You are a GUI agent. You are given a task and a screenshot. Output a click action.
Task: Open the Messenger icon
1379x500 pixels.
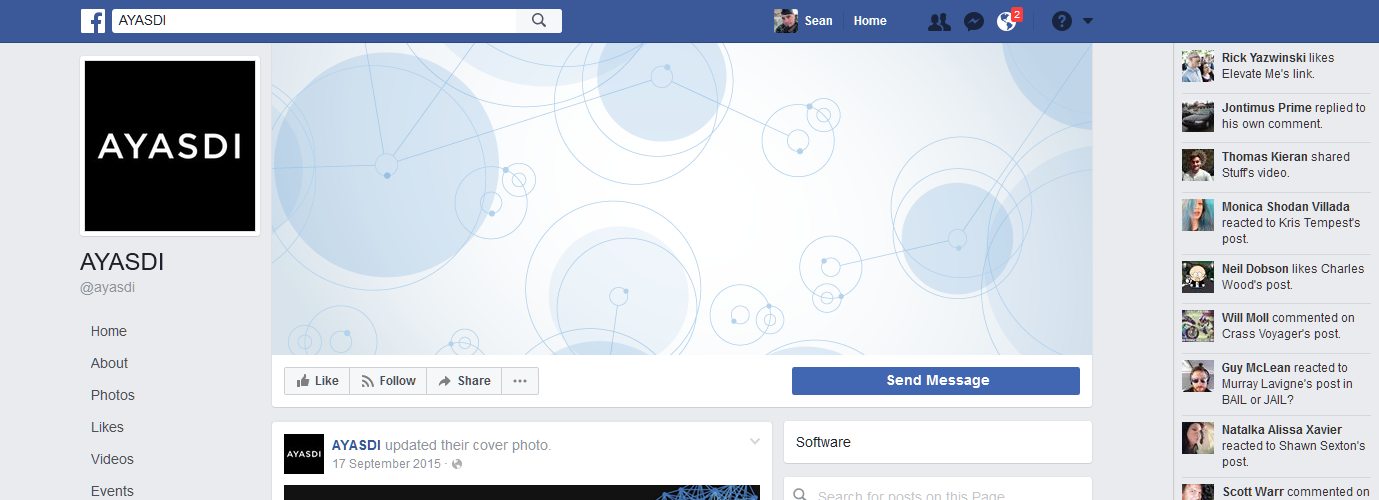point(974,21)
